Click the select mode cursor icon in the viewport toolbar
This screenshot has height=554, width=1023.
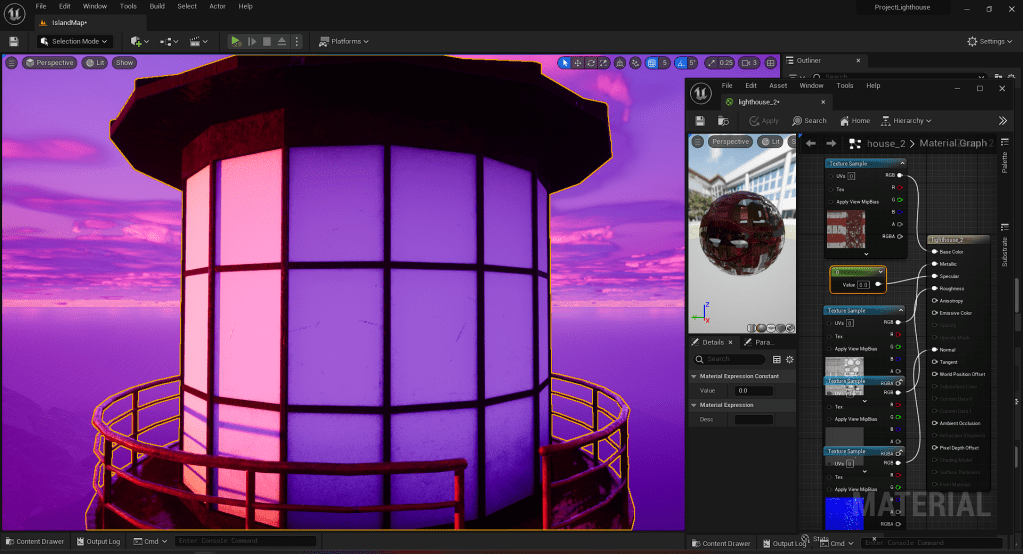pyautogui.click(x=565, y=63)
